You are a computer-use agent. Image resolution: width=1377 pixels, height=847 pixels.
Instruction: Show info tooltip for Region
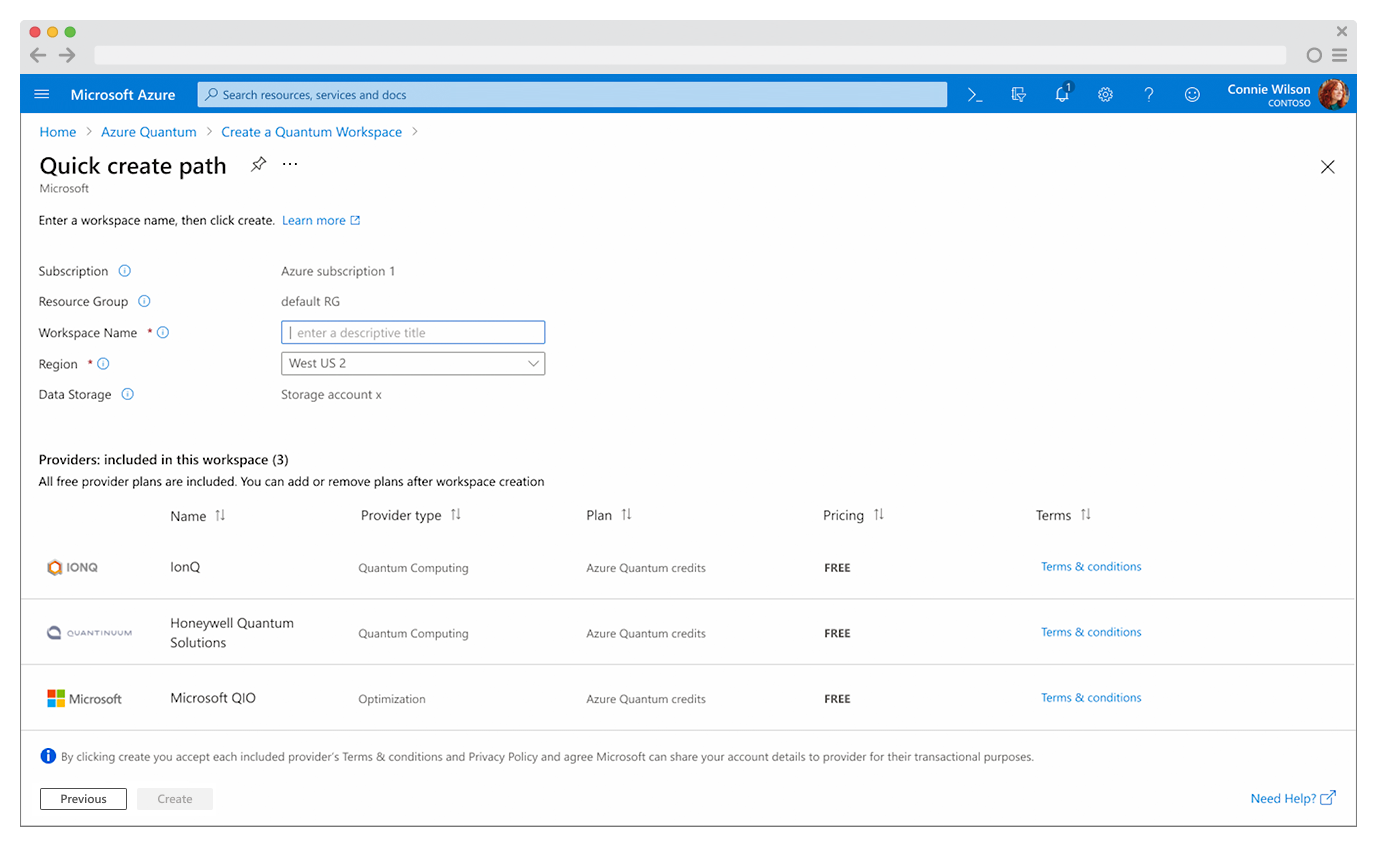pyautogui.click(x=103, y=364)
